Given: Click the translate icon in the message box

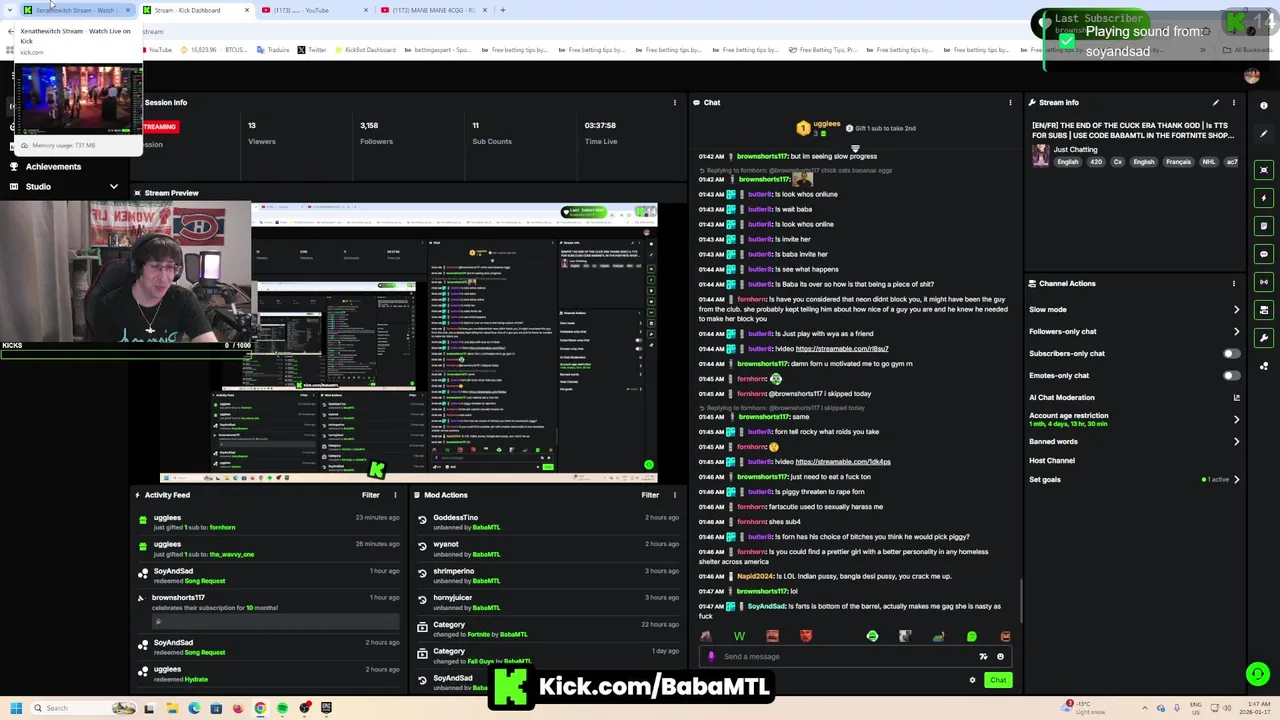Looking at the screenshot, I should [x=983, y=657].
